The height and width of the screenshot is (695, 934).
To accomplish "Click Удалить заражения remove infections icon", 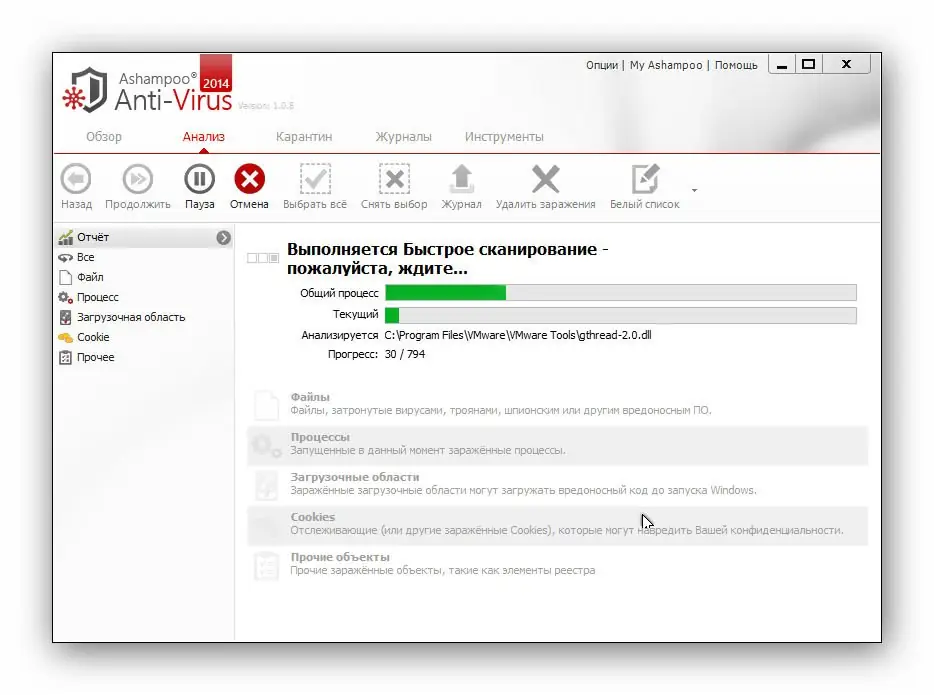I will click(x=546, y=179).
